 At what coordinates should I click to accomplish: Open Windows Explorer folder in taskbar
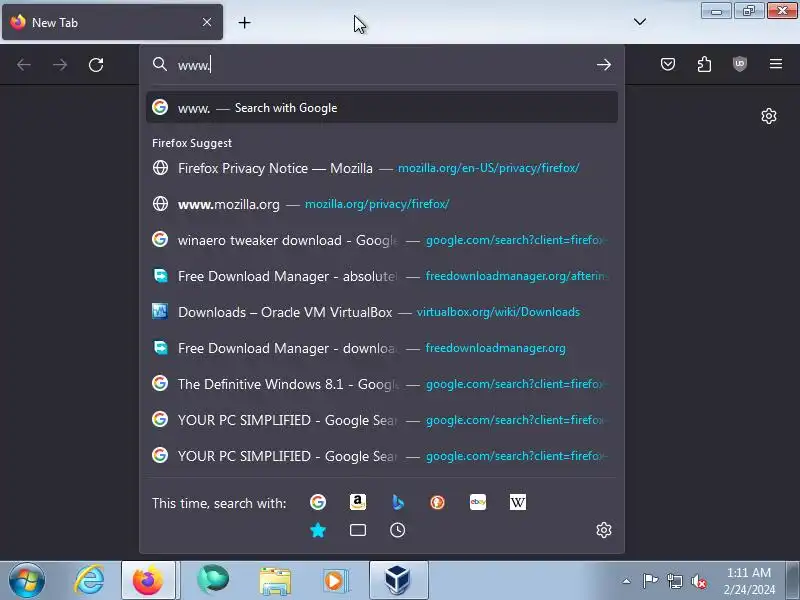pyautogui.click(x=274, y=581)
